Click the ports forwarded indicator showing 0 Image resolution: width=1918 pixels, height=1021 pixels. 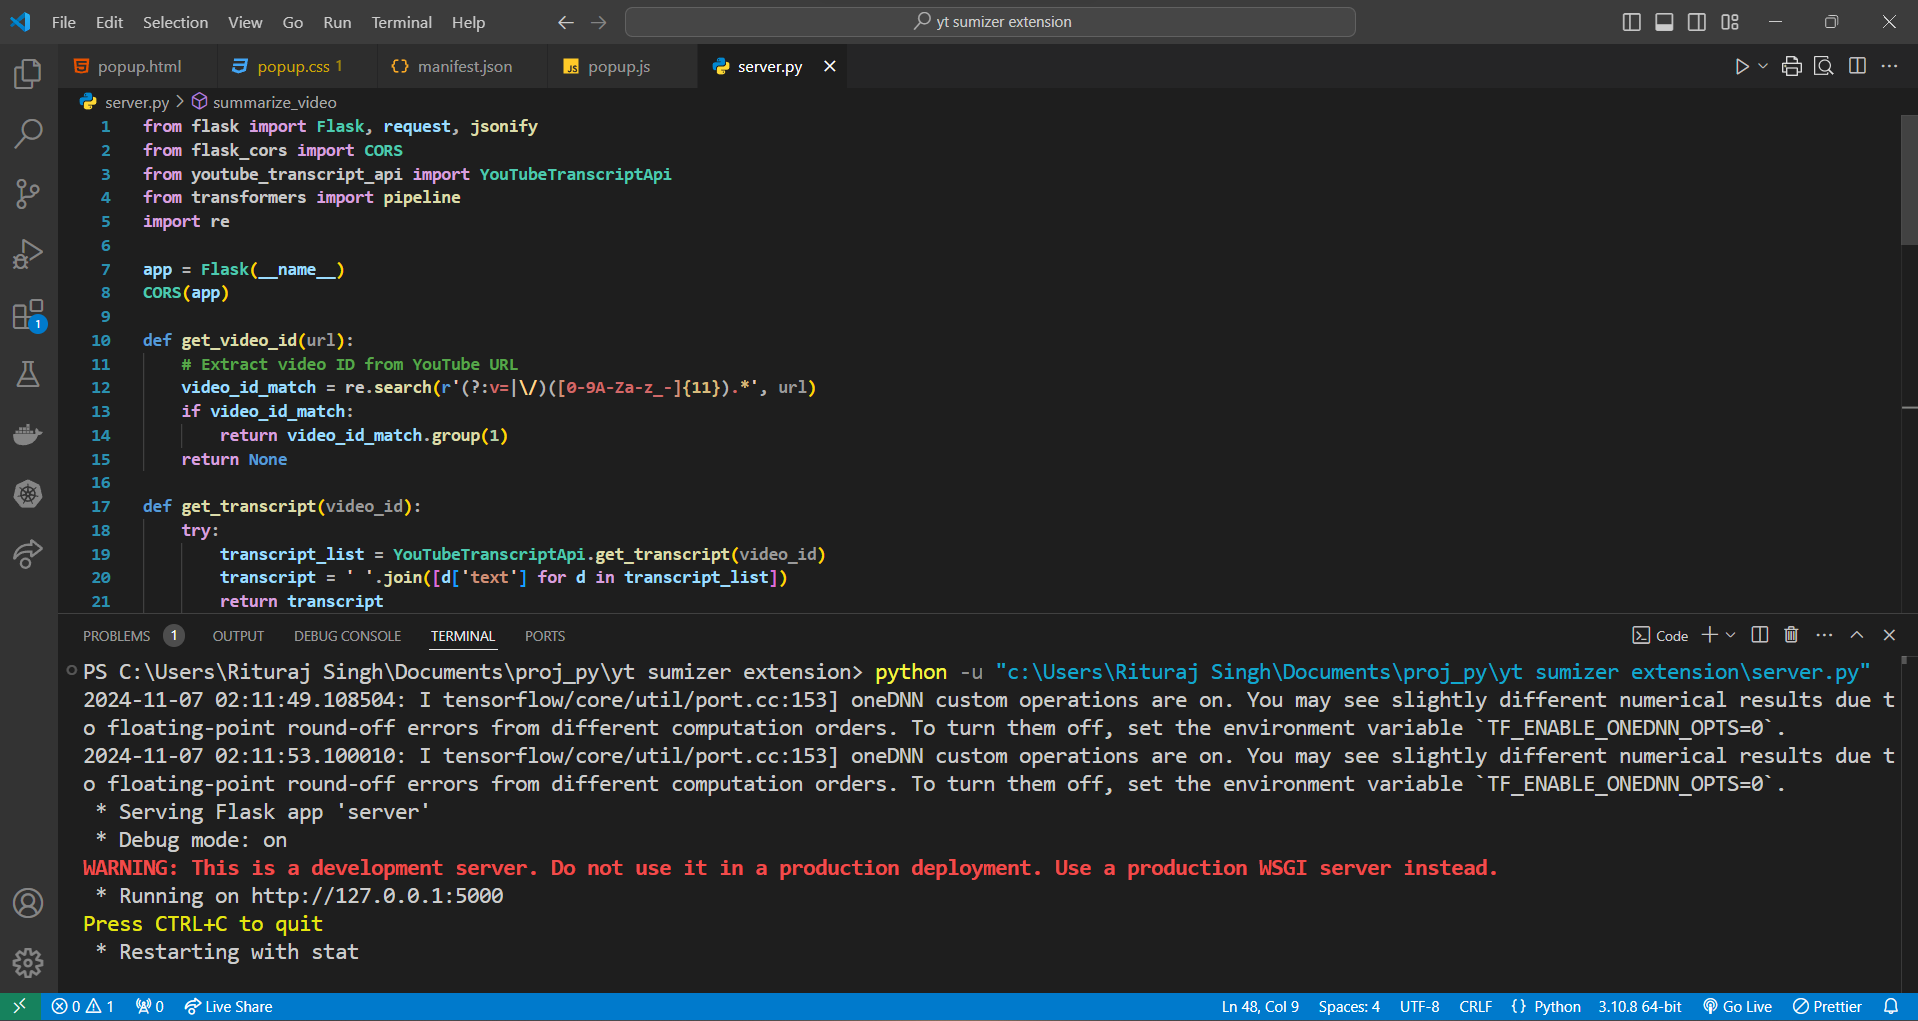pyautogui.click(x=149, y=1007)
